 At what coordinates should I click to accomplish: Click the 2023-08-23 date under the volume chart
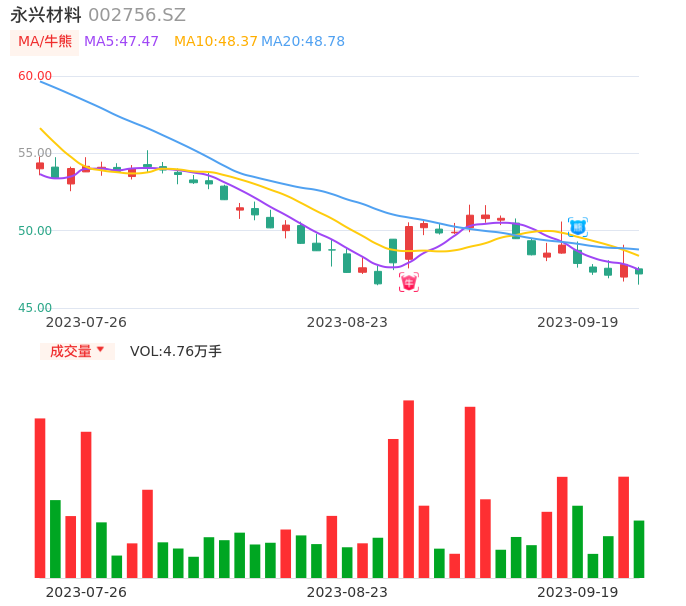pos(347,592)
